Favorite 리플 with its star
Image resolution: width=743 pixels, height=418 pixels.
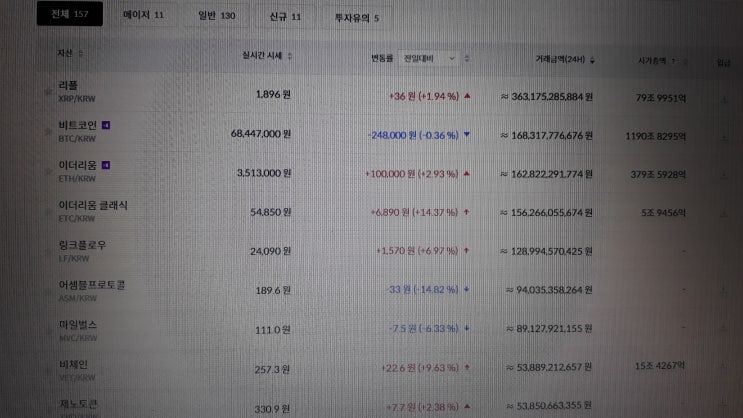click(48, 91)
